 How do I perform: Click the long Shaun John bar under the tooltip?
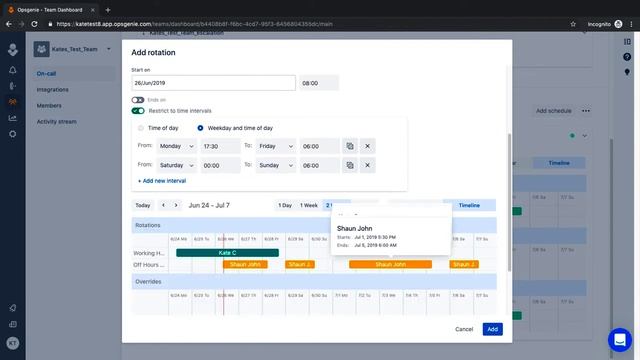(x=390, y=264)
